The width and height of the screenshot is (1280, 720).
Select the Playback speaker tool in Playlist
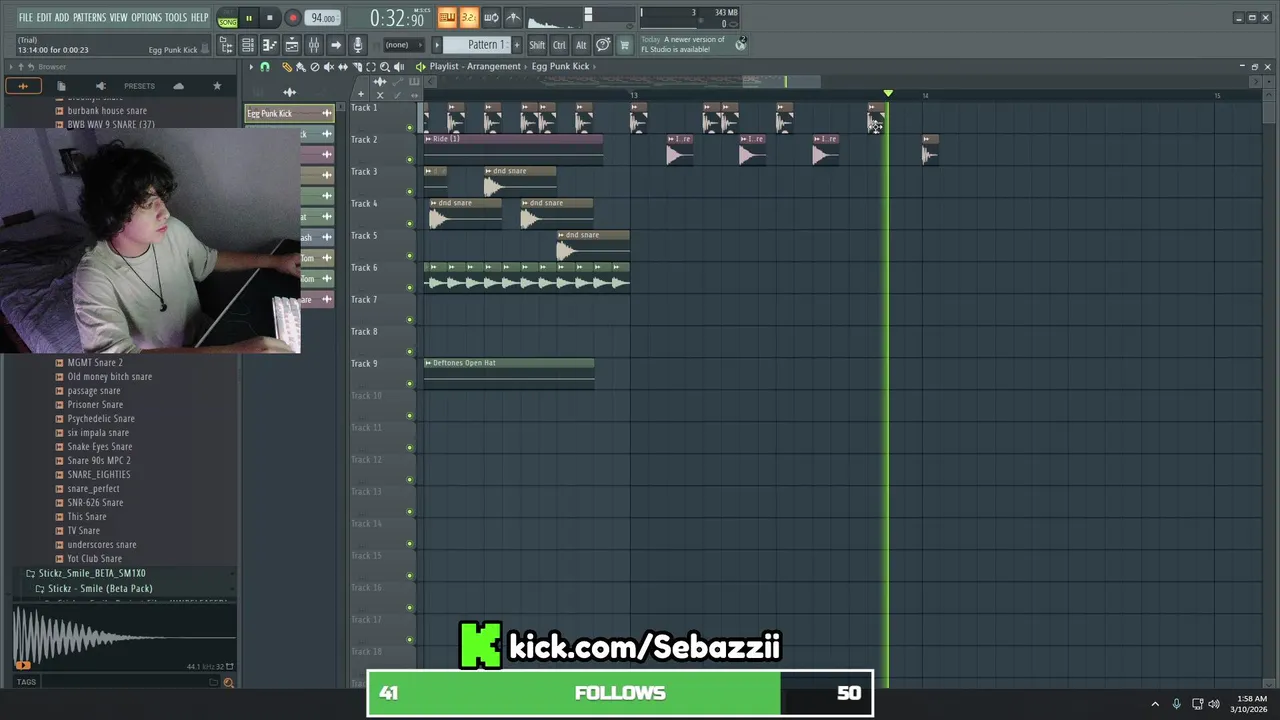click(399, 67)
